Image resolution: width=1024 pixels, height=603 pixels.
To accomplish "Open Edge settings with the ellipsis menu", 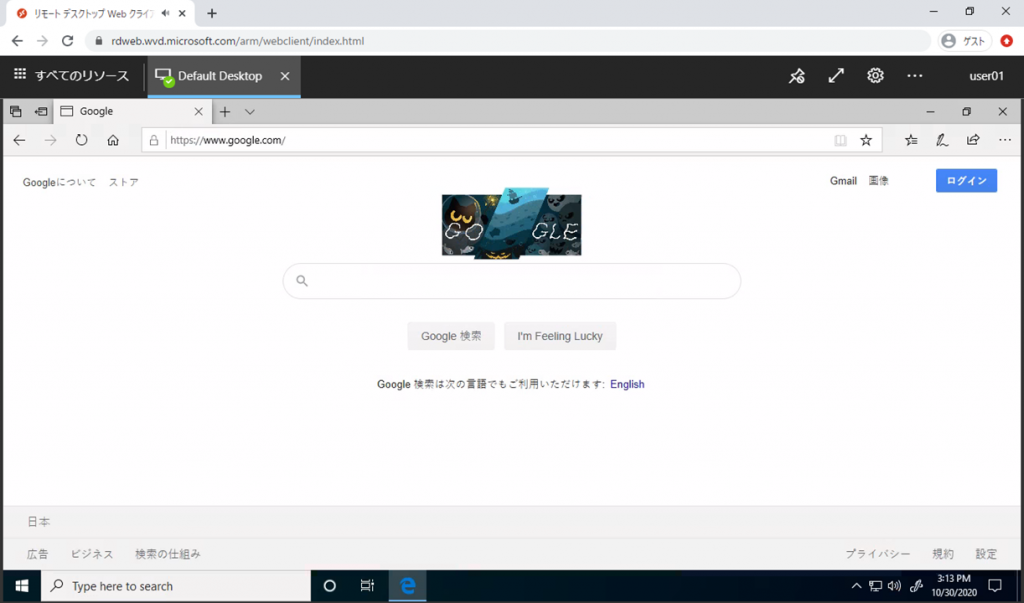I will 1004,140.
